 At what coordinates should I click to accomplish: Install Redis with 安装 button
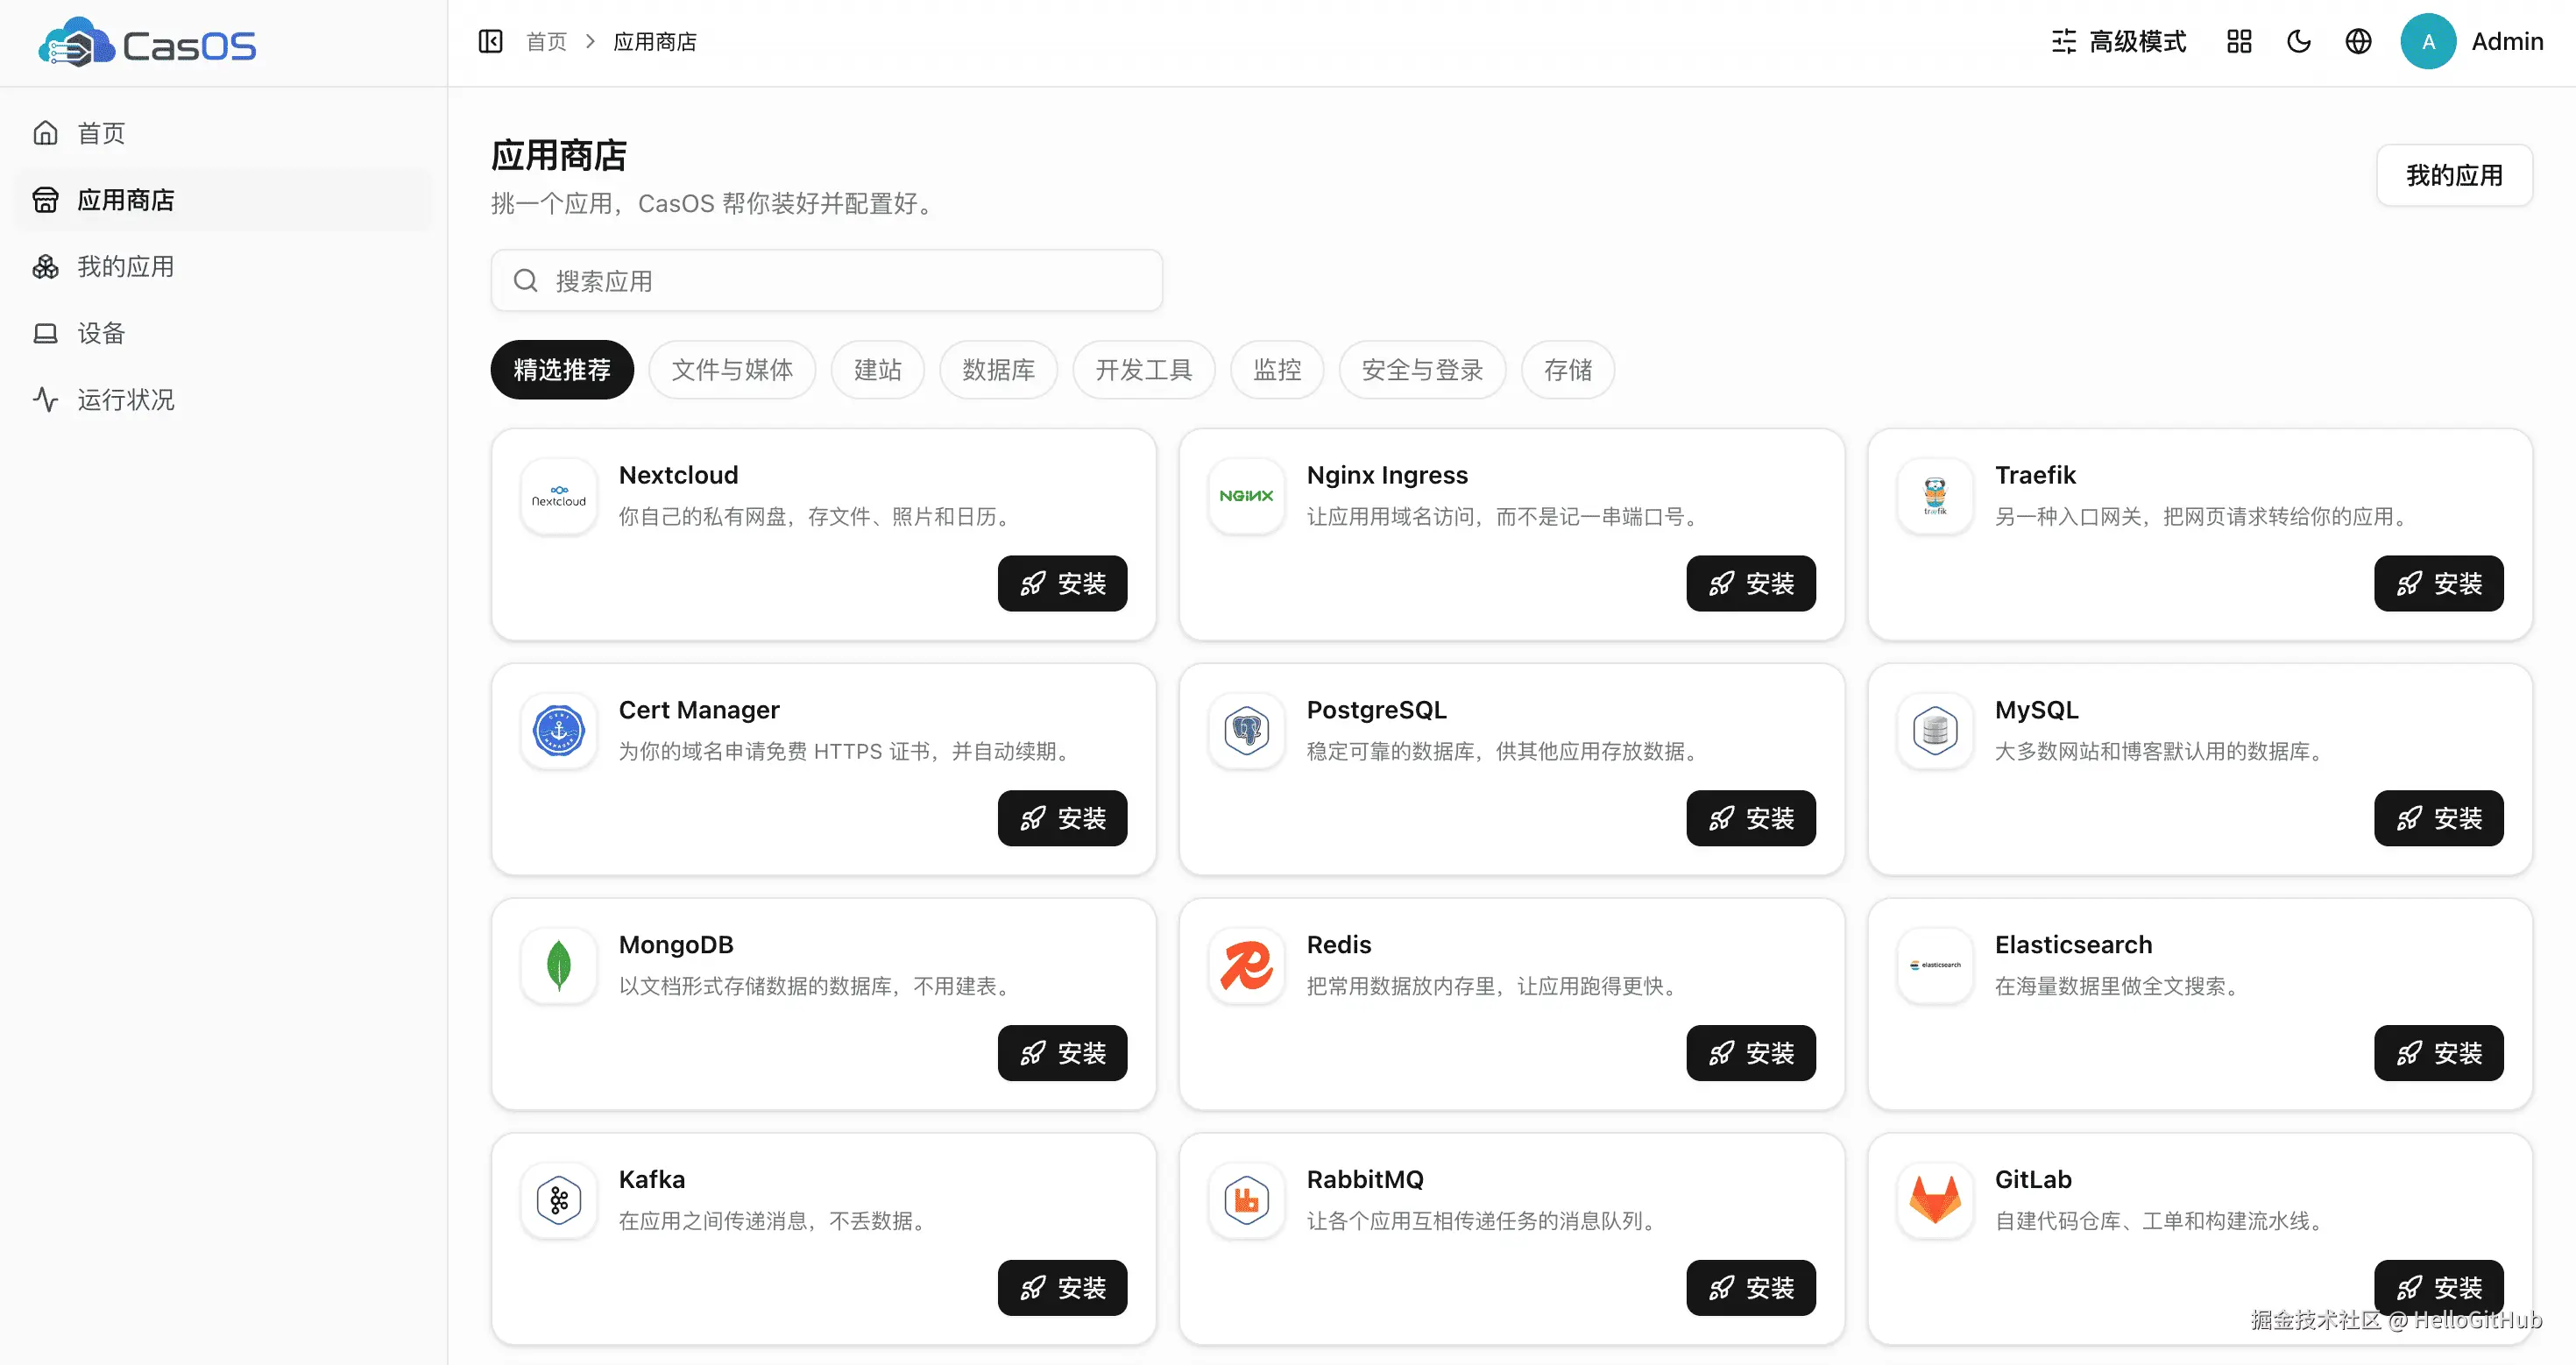(x=1751, y=1053)
